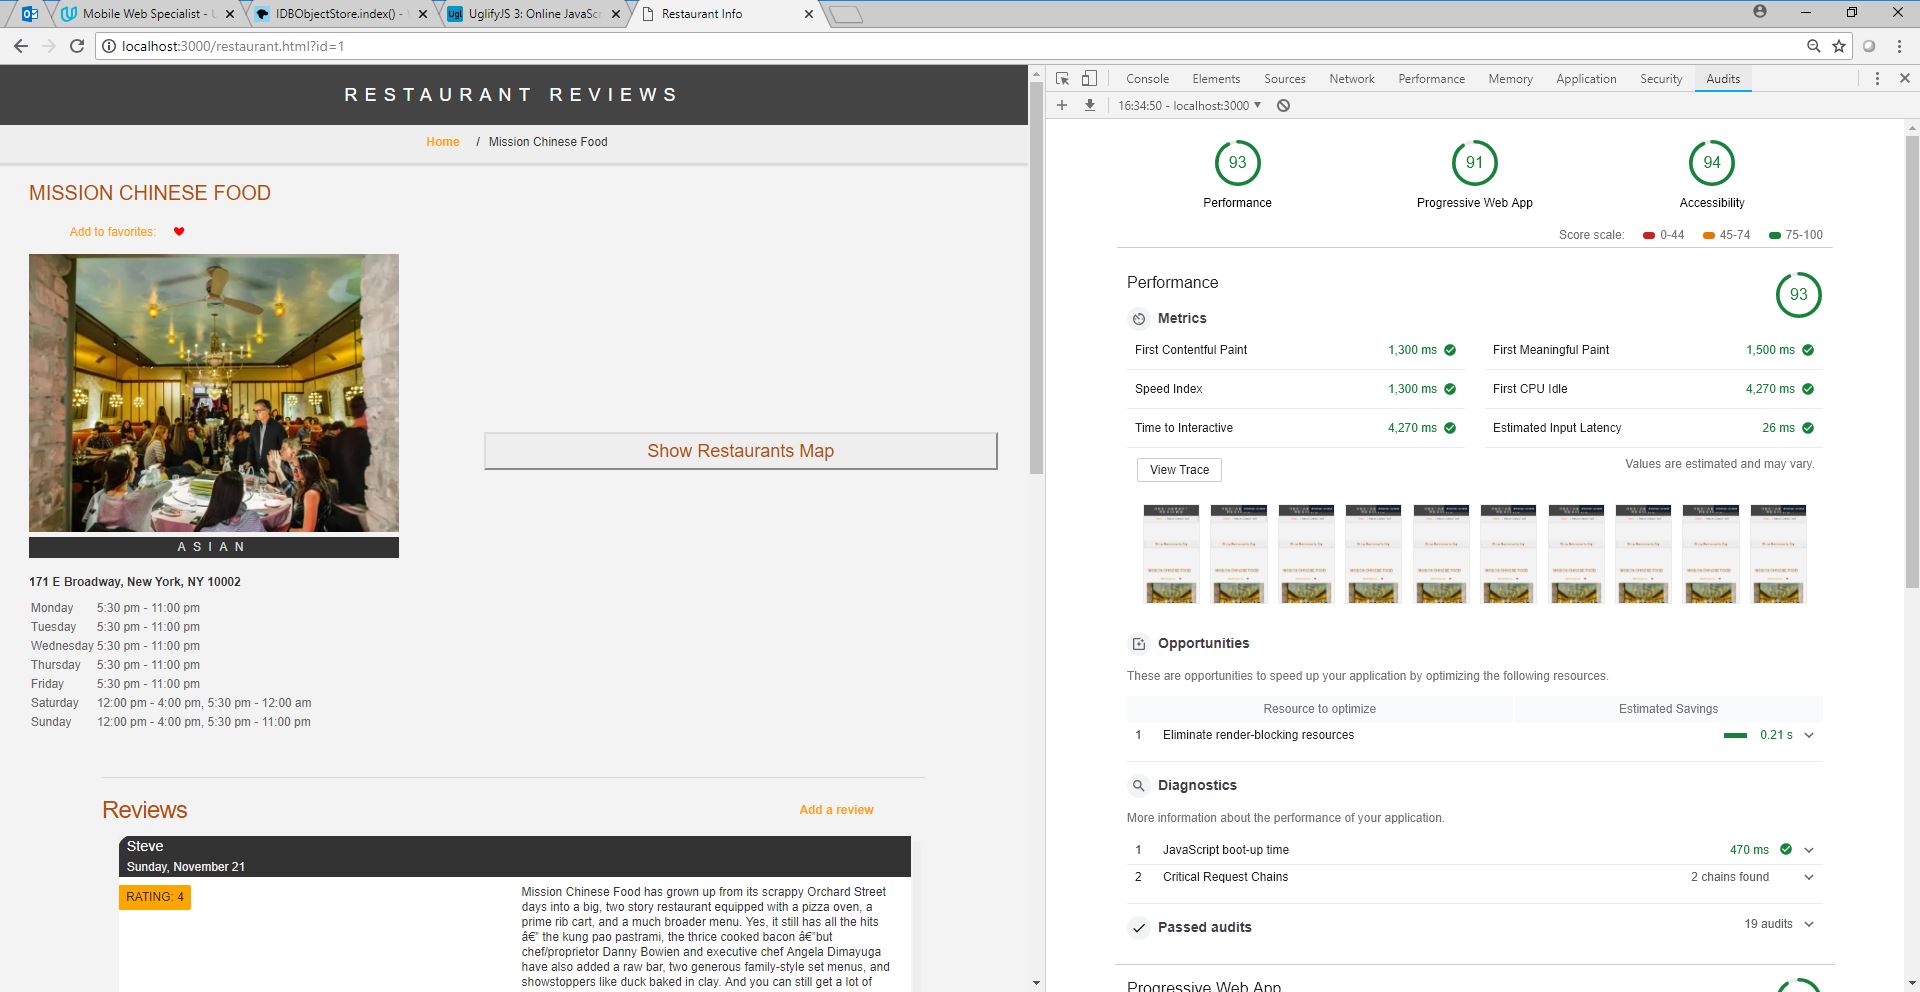Click the plus icon to perform new audit
This screenshot has height=992, width=1920.
pyautogui.click(x=1062, y=105)
